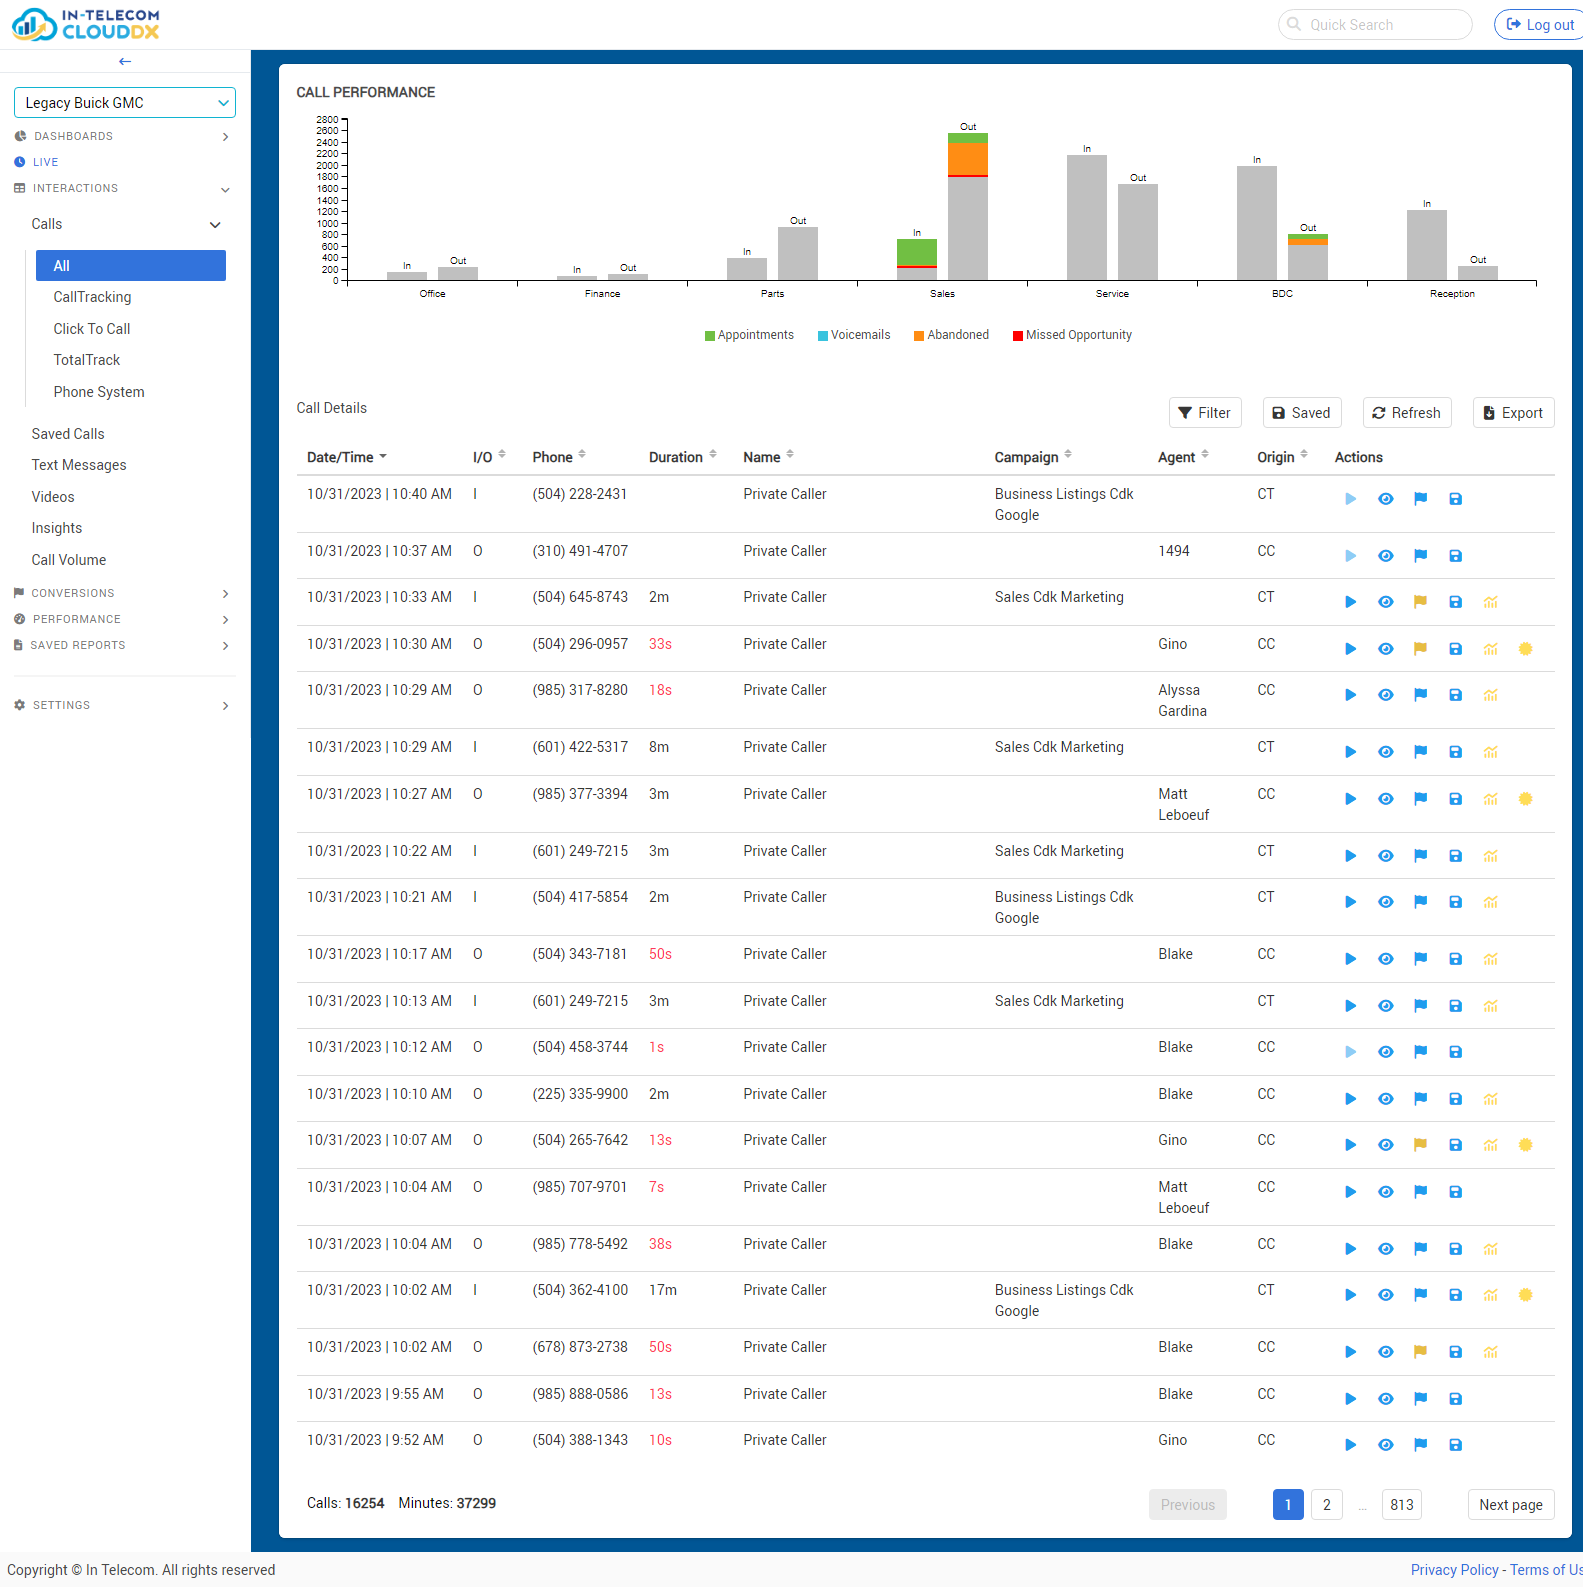Click the sun badge on 10:30 AM call
This screenshot has height=1587, width=1583.
[x=1525, y=649]
